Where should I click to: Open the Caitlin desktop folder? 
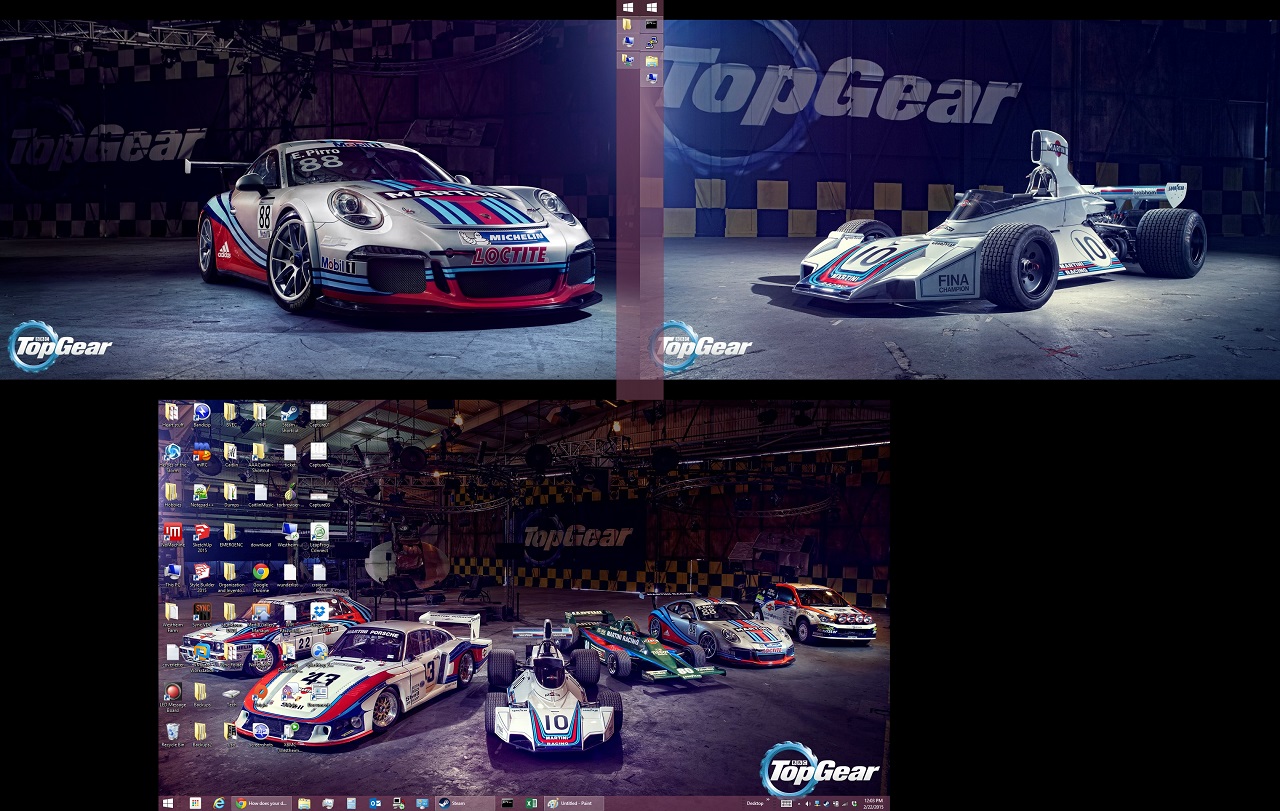click(231, 457)
